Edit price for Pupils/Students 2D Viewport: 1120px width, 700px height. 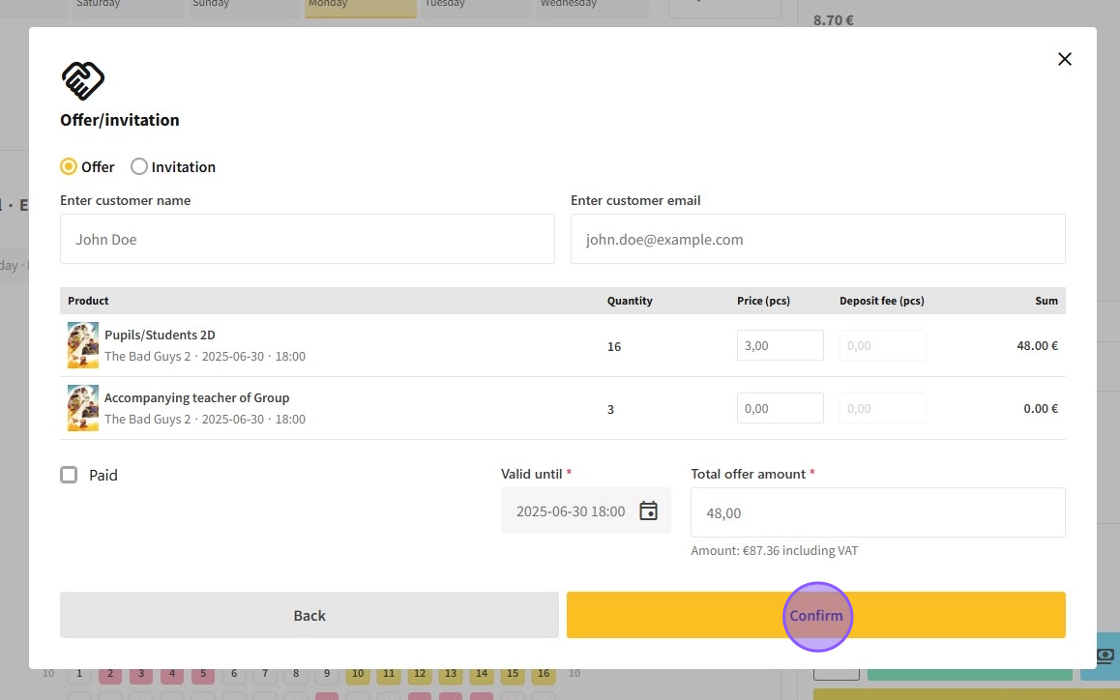coord(780,345)
